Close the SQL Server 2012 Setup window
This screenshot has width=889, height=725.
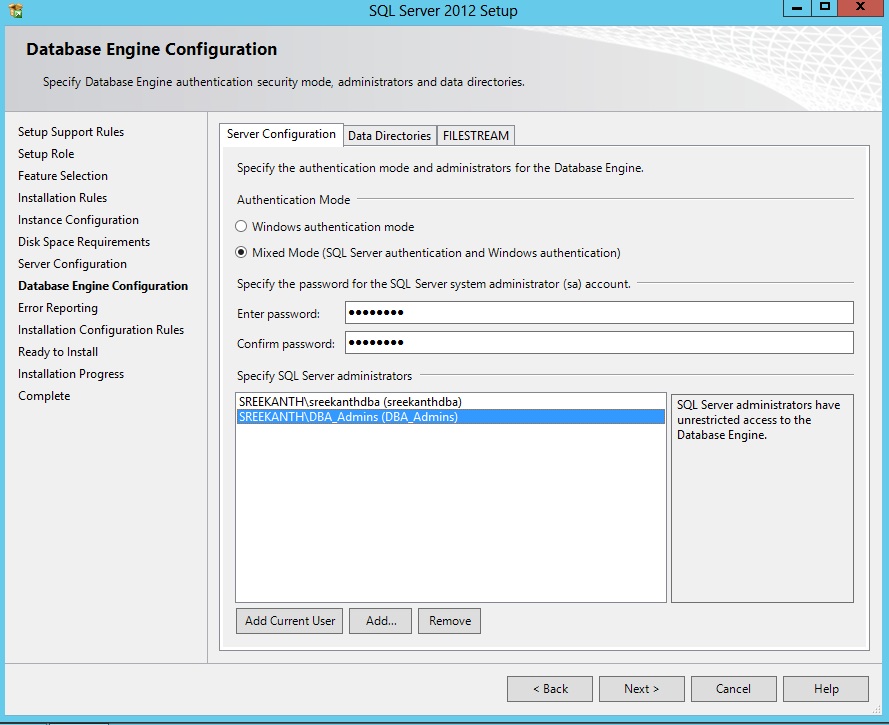point(860,8)
